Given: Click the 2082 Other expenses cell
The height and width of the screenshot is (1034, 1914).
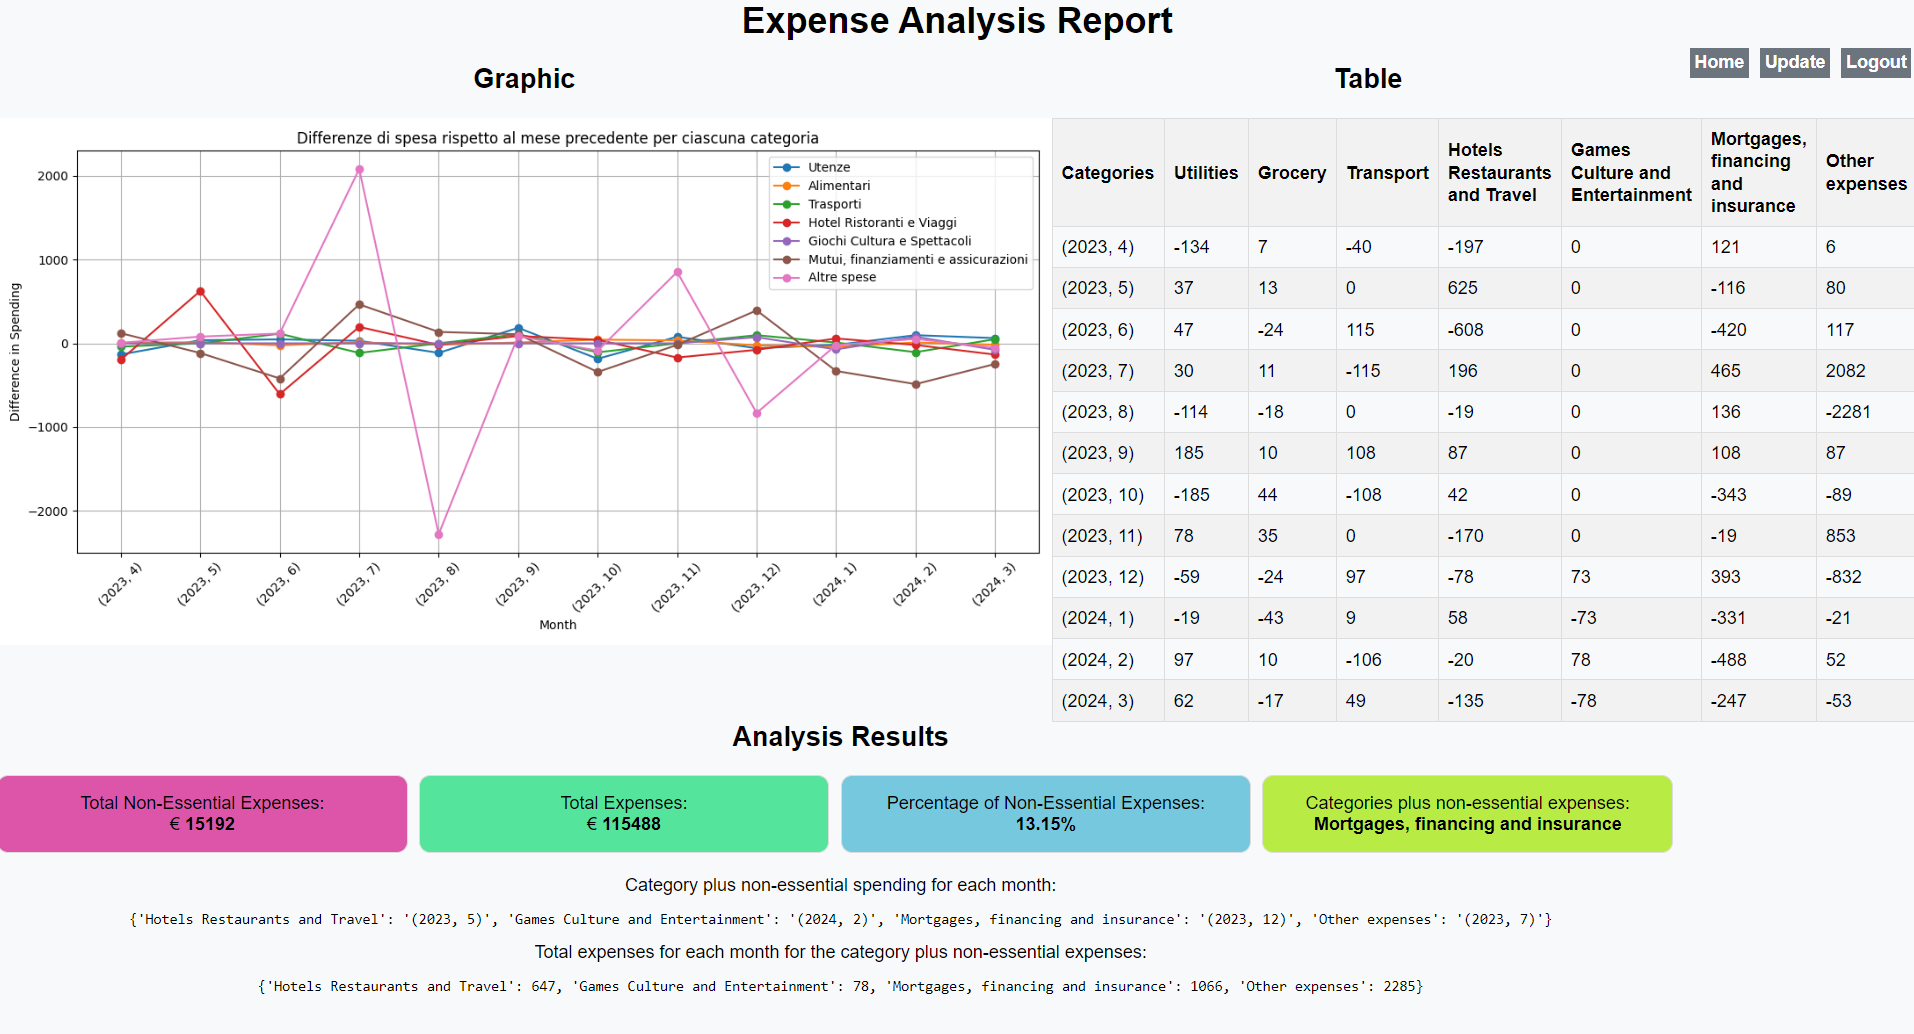Looking at the screenshot, I should coord(1865,371).
